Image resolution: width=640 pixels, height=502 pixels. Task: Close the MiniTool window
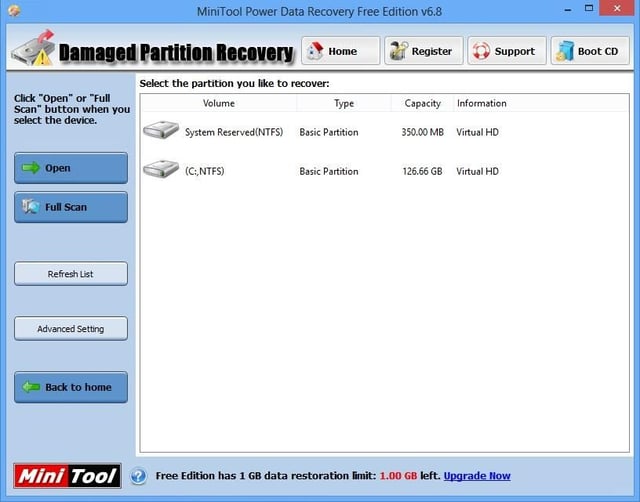pos(617,8)
